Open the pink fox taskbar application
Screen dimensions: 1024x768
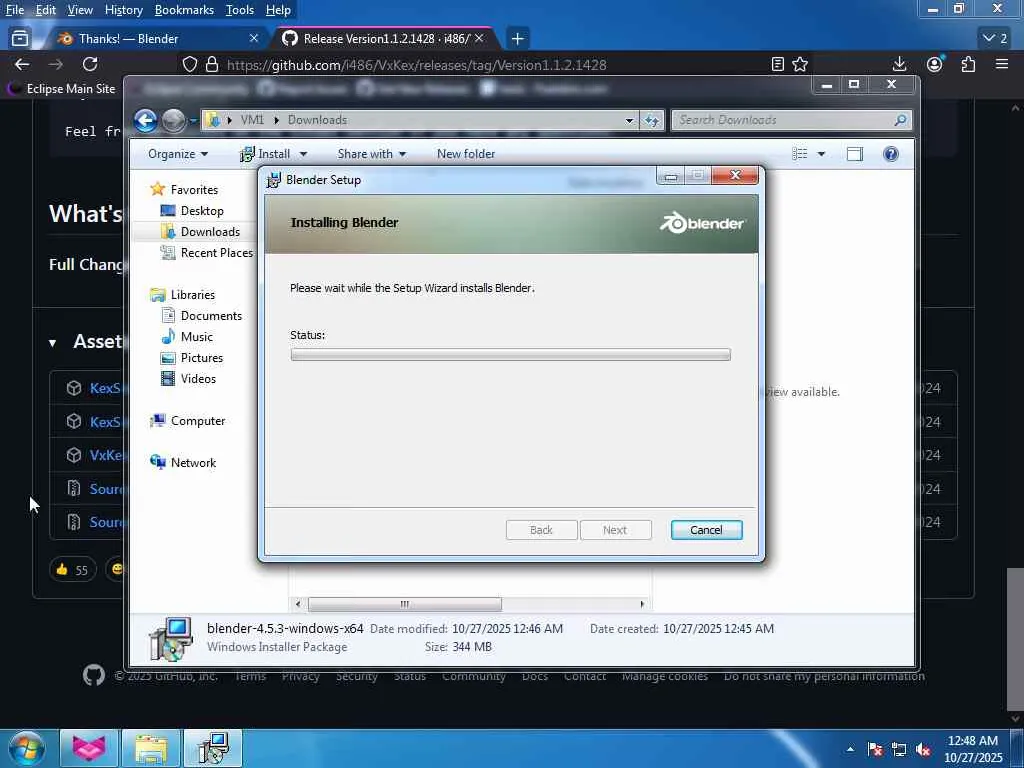(x=89, y=748)
